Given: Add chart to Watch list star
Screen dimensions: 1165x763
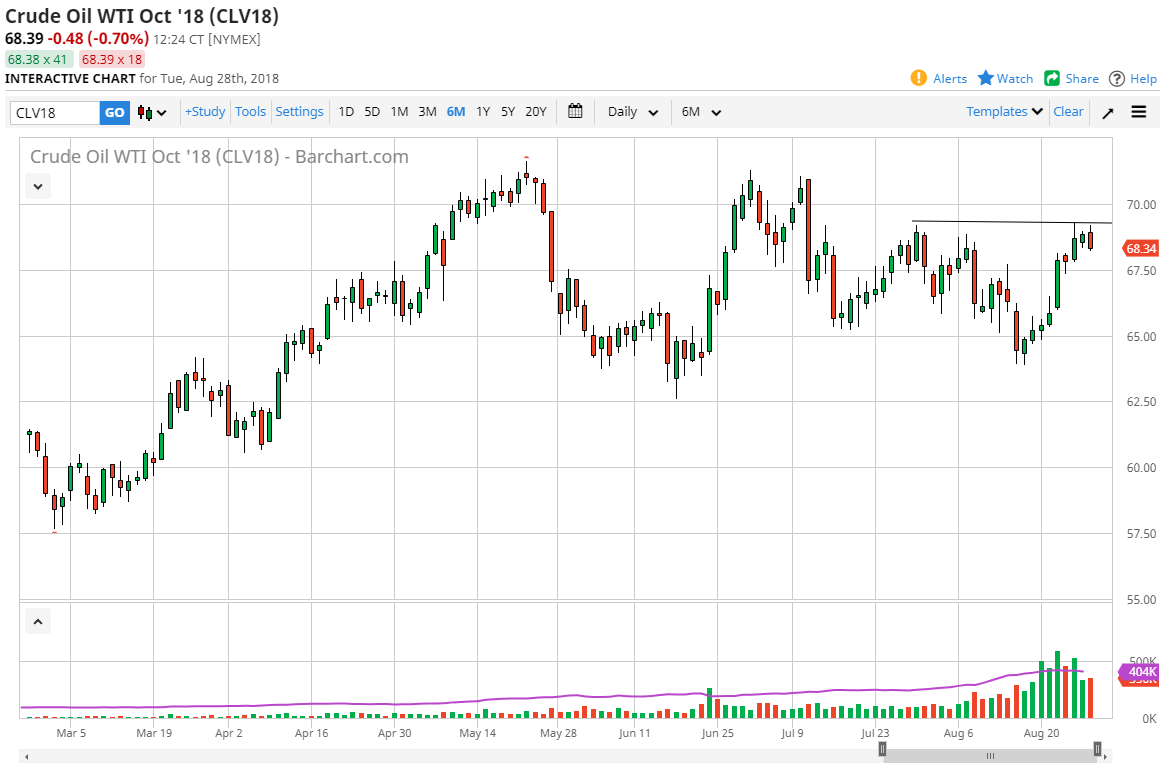Looking at the screenshot, I should coord(986,78).
